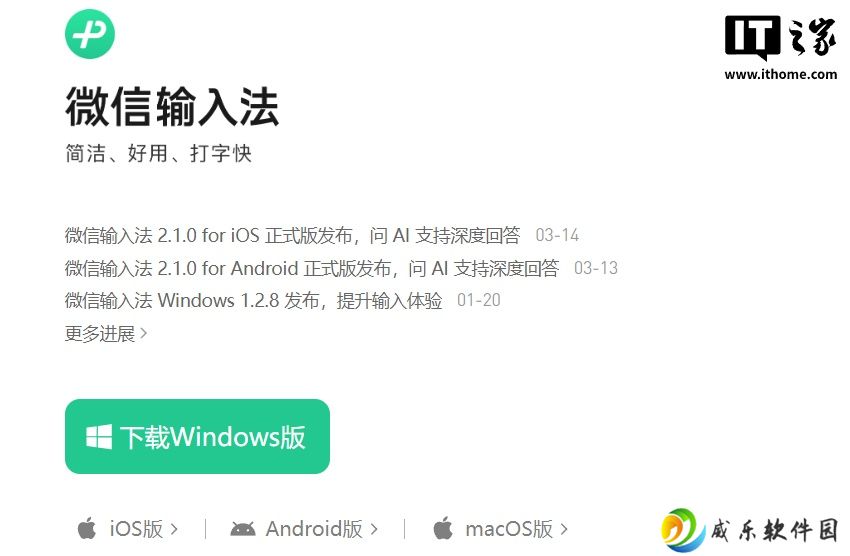Open the Android版 download link
850x556 pixels.
click(314, 529)
